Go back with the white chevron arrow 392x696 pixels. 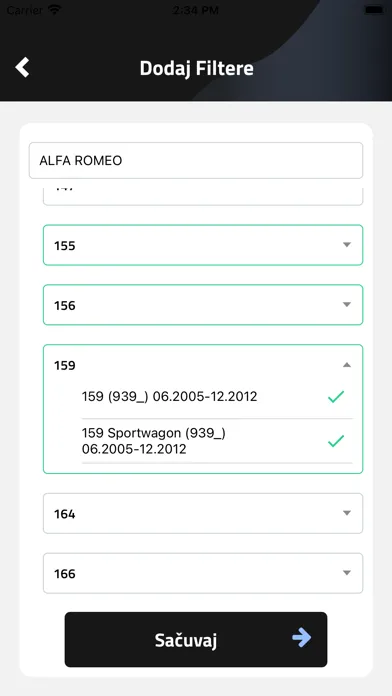[x=22, y=67]
